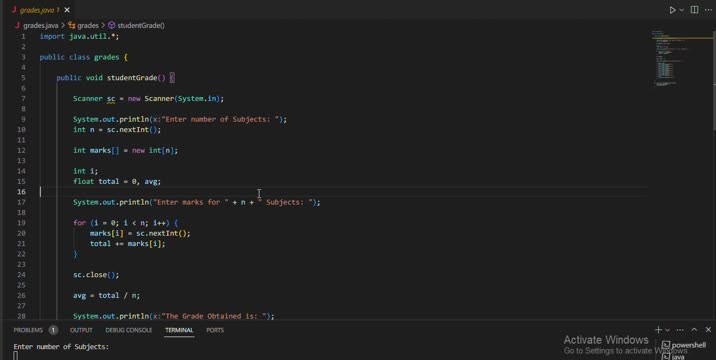
Task: Run the Java file with the play icon
Action: pyautogui.click(x=672, y=10)
